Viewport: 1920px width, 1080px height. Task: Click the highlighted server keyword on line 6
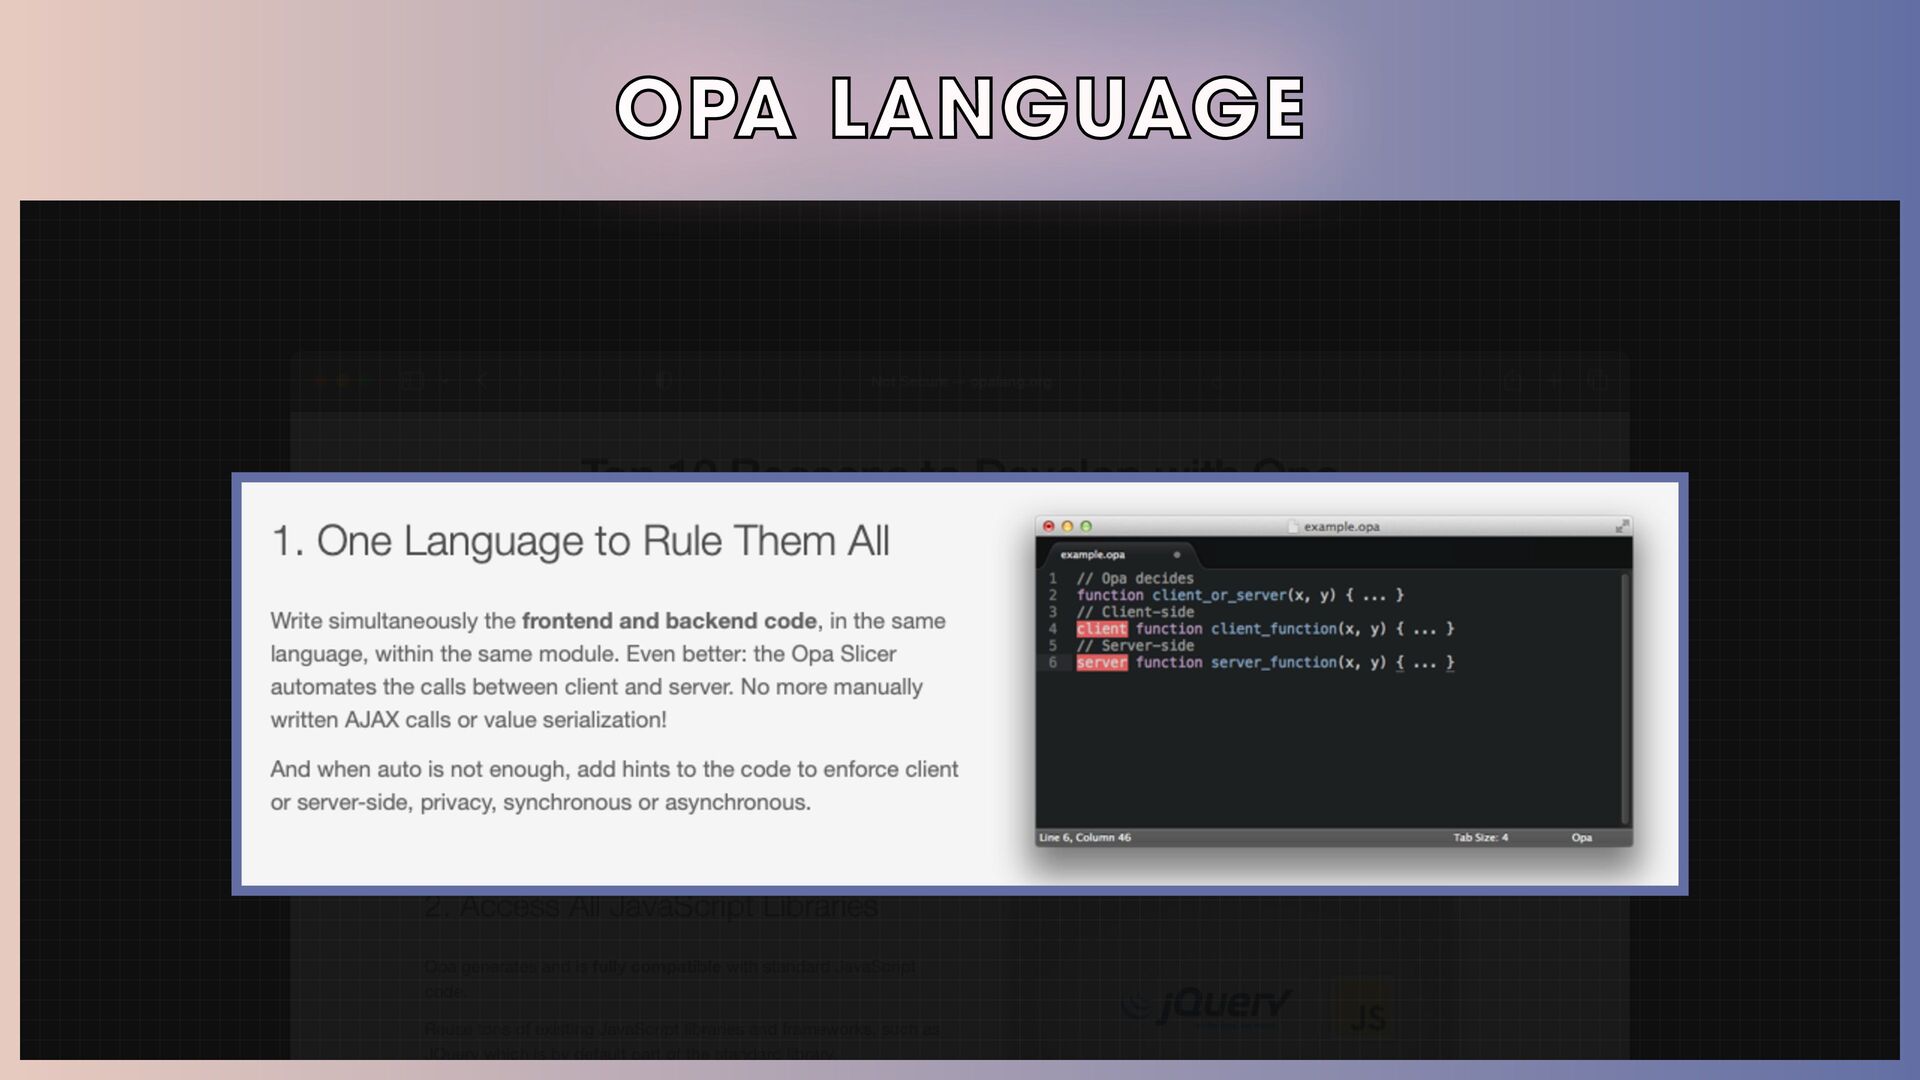point(1101,662)
